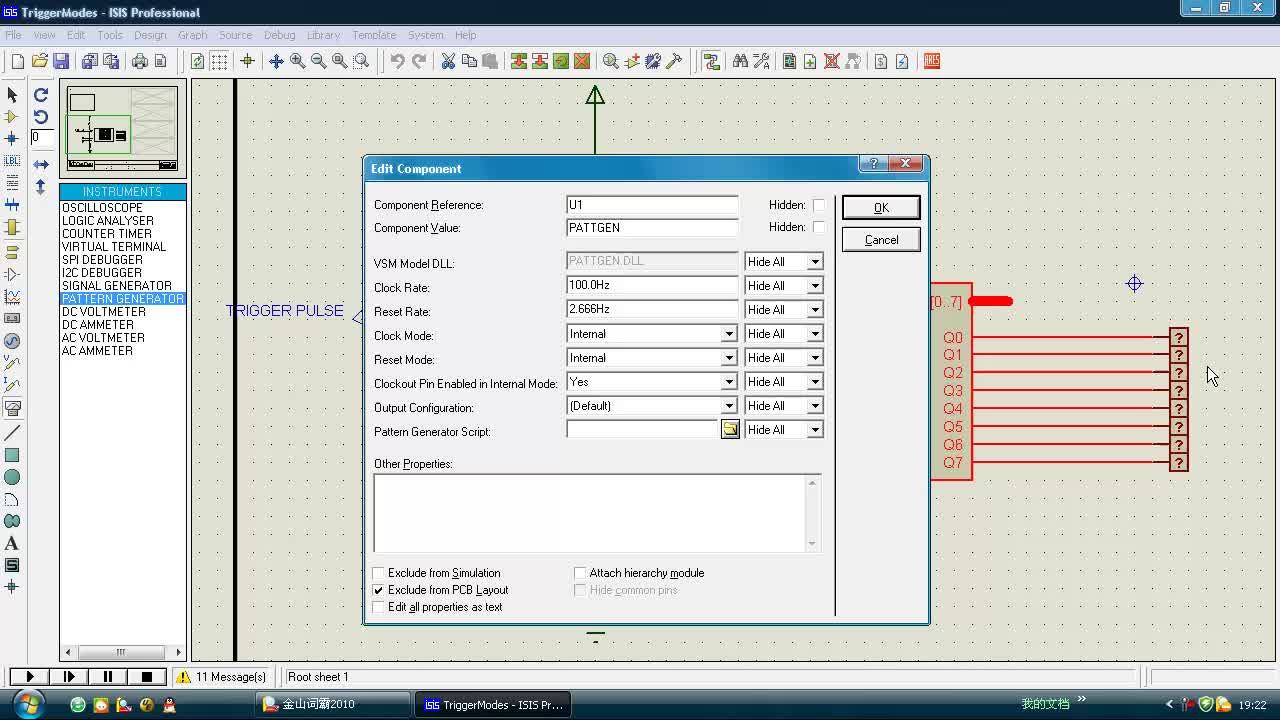
Task: Click the Cut scissors icon
Action: coord(448,61)
